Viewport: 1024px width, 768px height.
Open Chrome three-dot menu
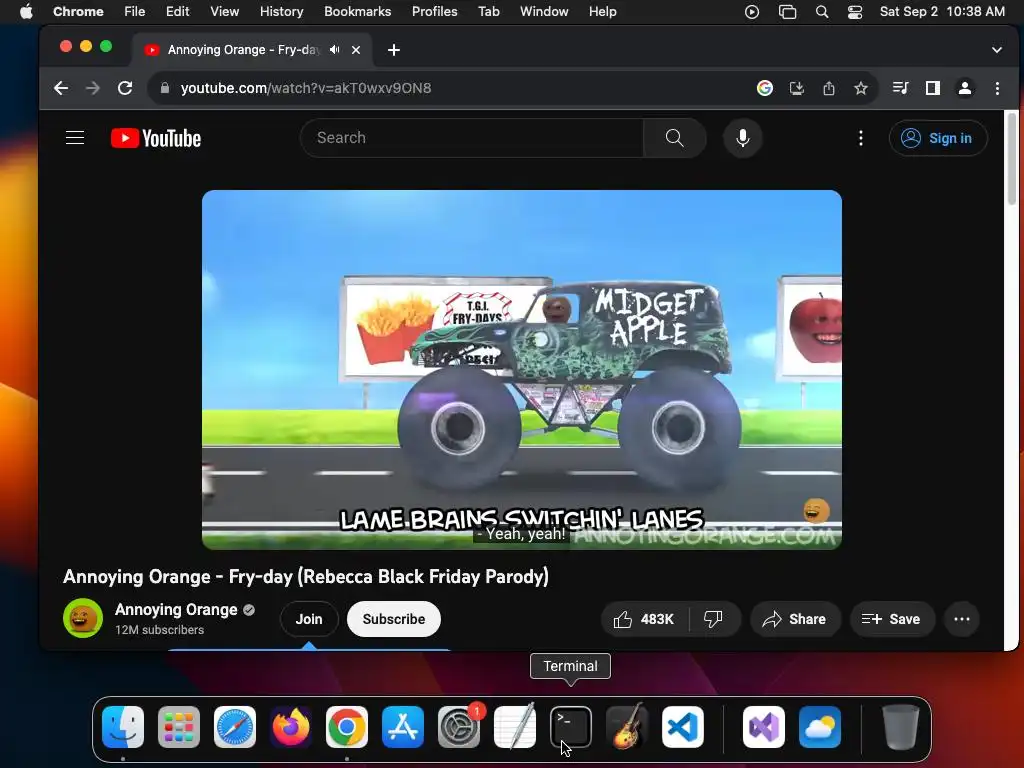point(997,88)
